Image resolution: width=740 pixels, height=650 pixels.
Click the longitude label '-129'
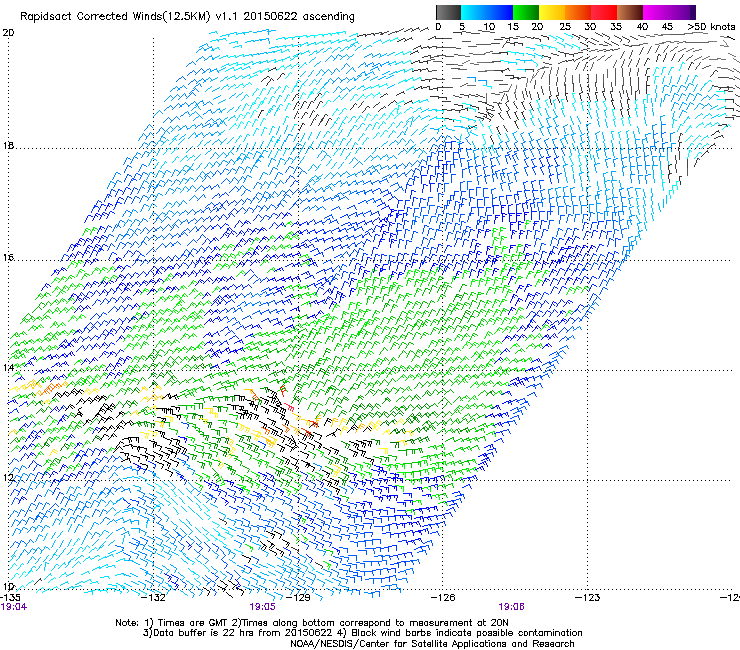[x=298, y=597]
